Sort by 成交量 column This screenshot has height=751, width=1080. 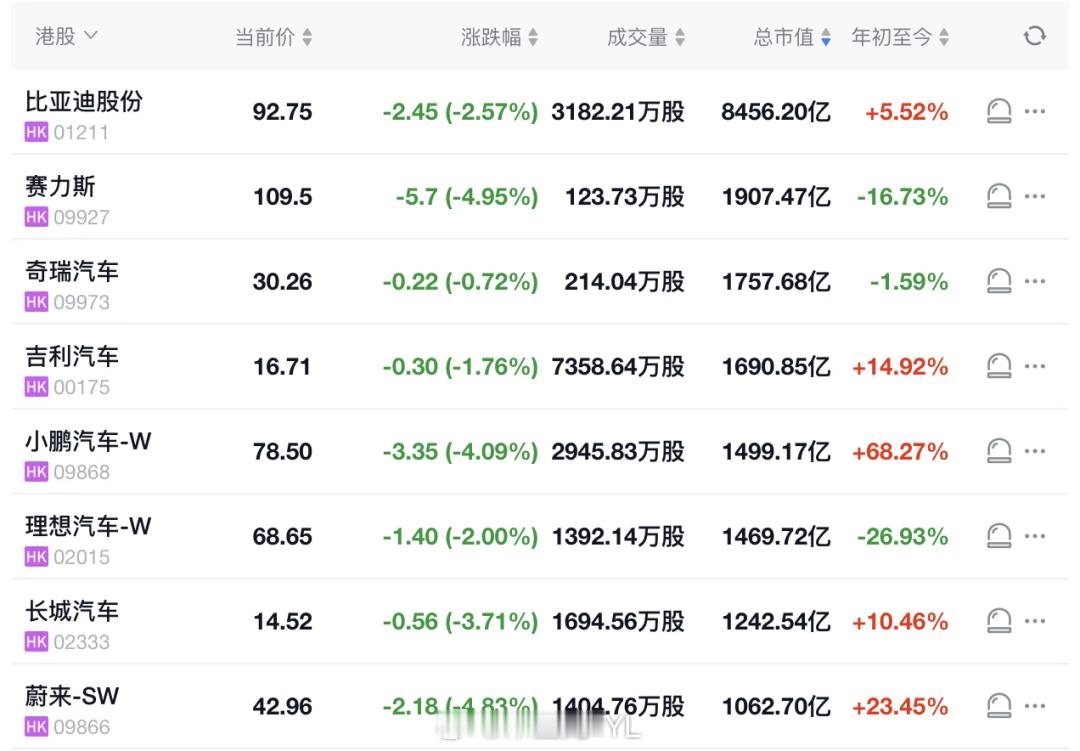point(646,37)
